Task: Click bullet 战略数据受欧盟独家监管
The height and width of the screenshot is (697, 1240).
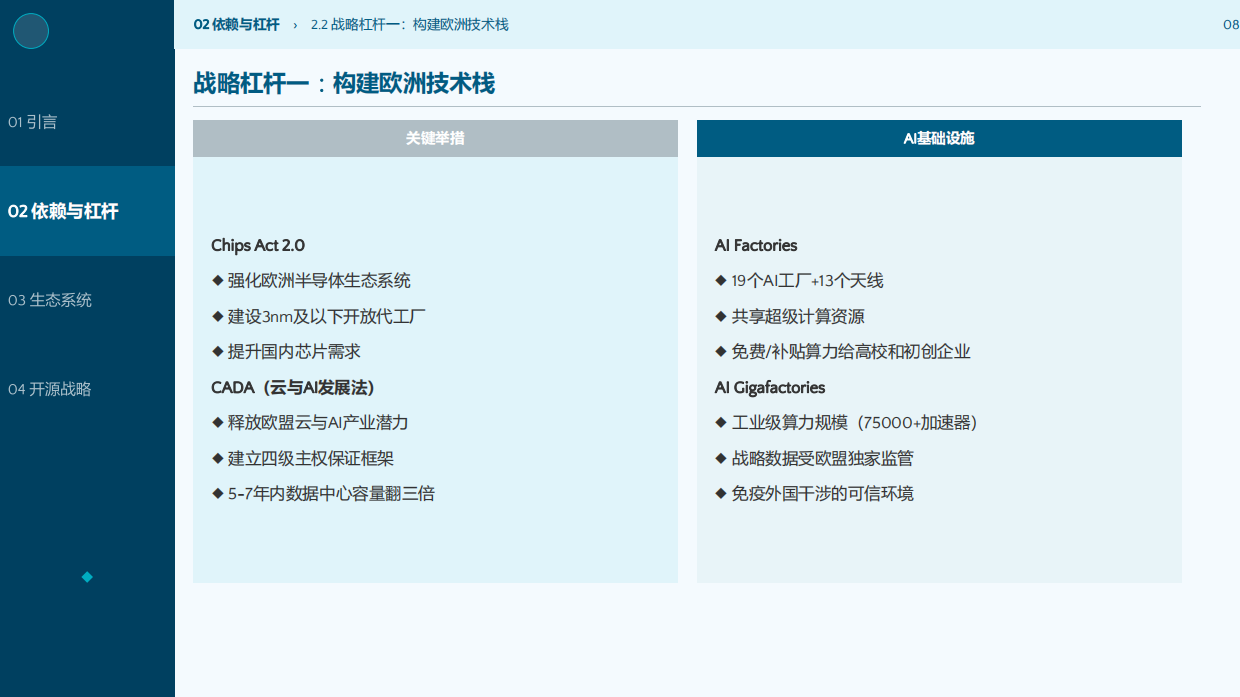Action: point(814,458)
